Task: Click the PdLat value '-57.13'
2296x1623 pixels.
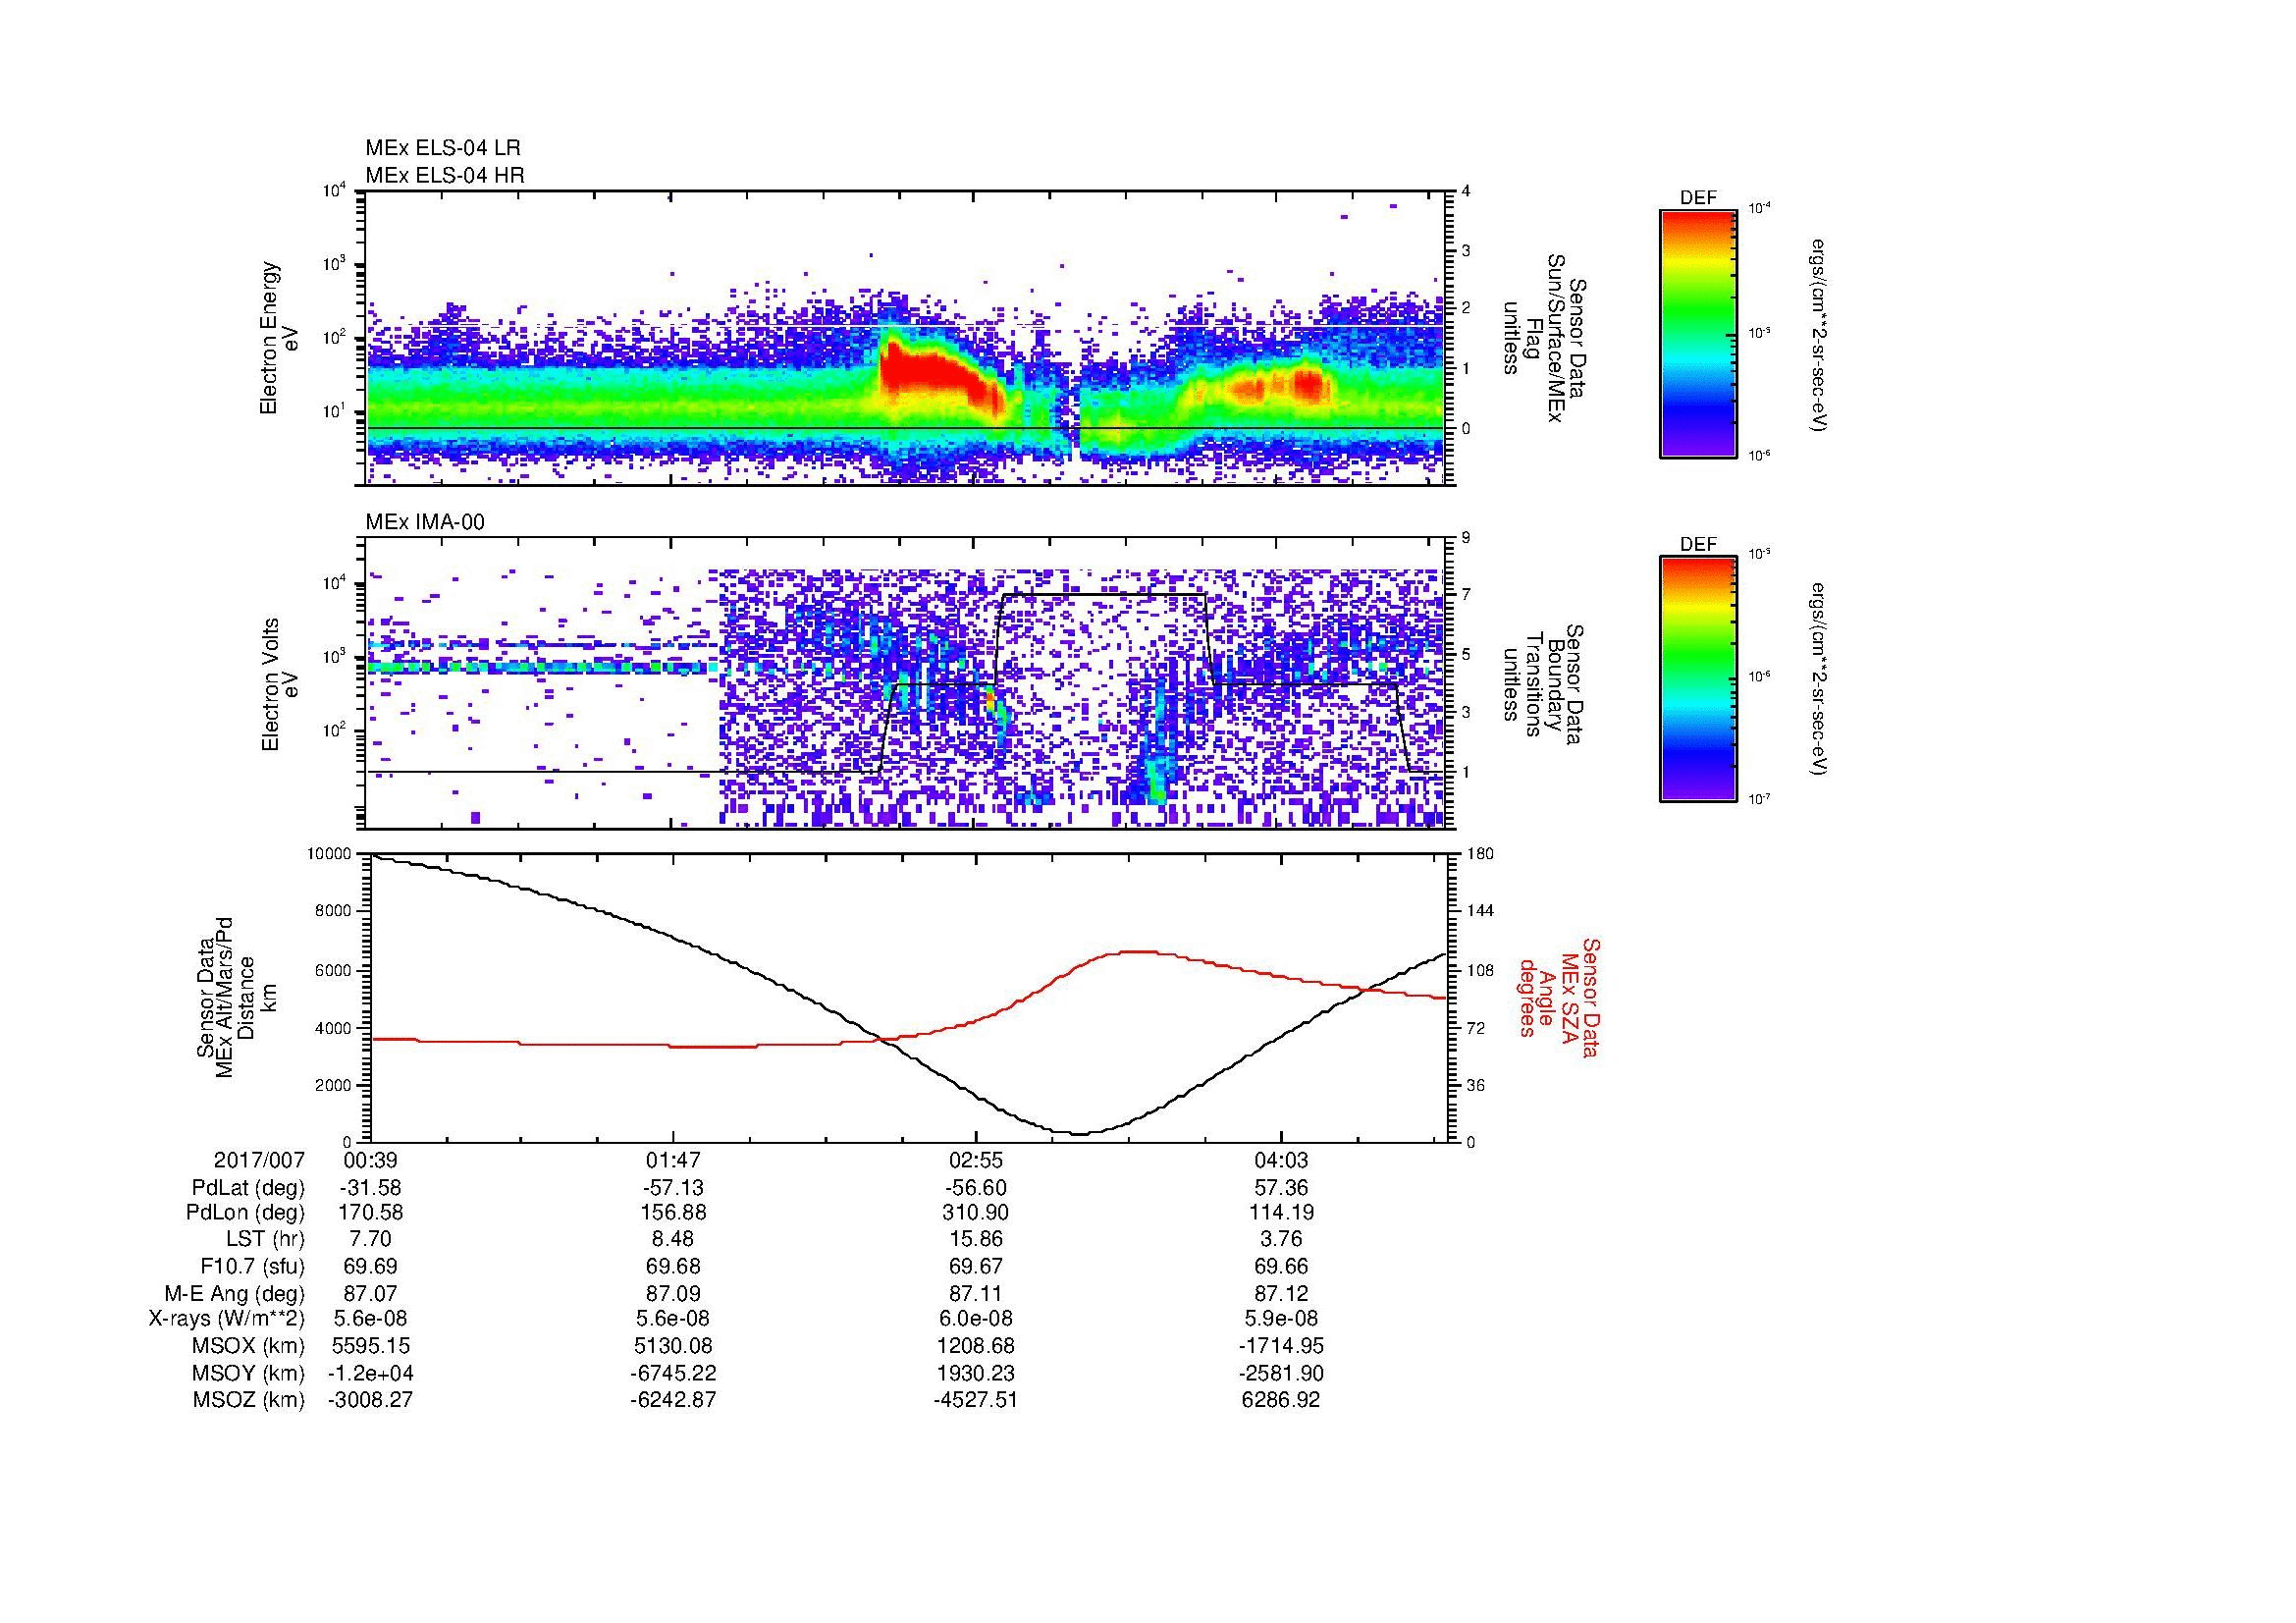Action: (x=673, y=1188)
